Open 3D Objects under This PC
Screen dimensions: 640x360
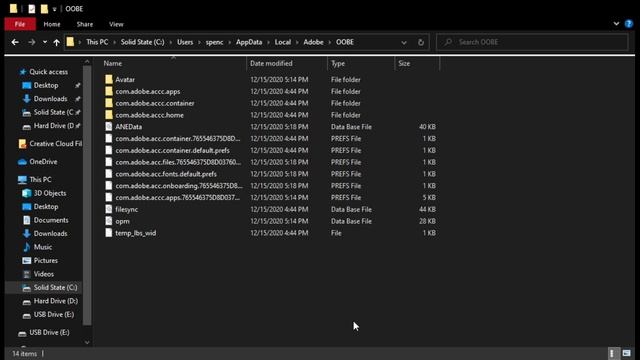click(x=50, y=193)
